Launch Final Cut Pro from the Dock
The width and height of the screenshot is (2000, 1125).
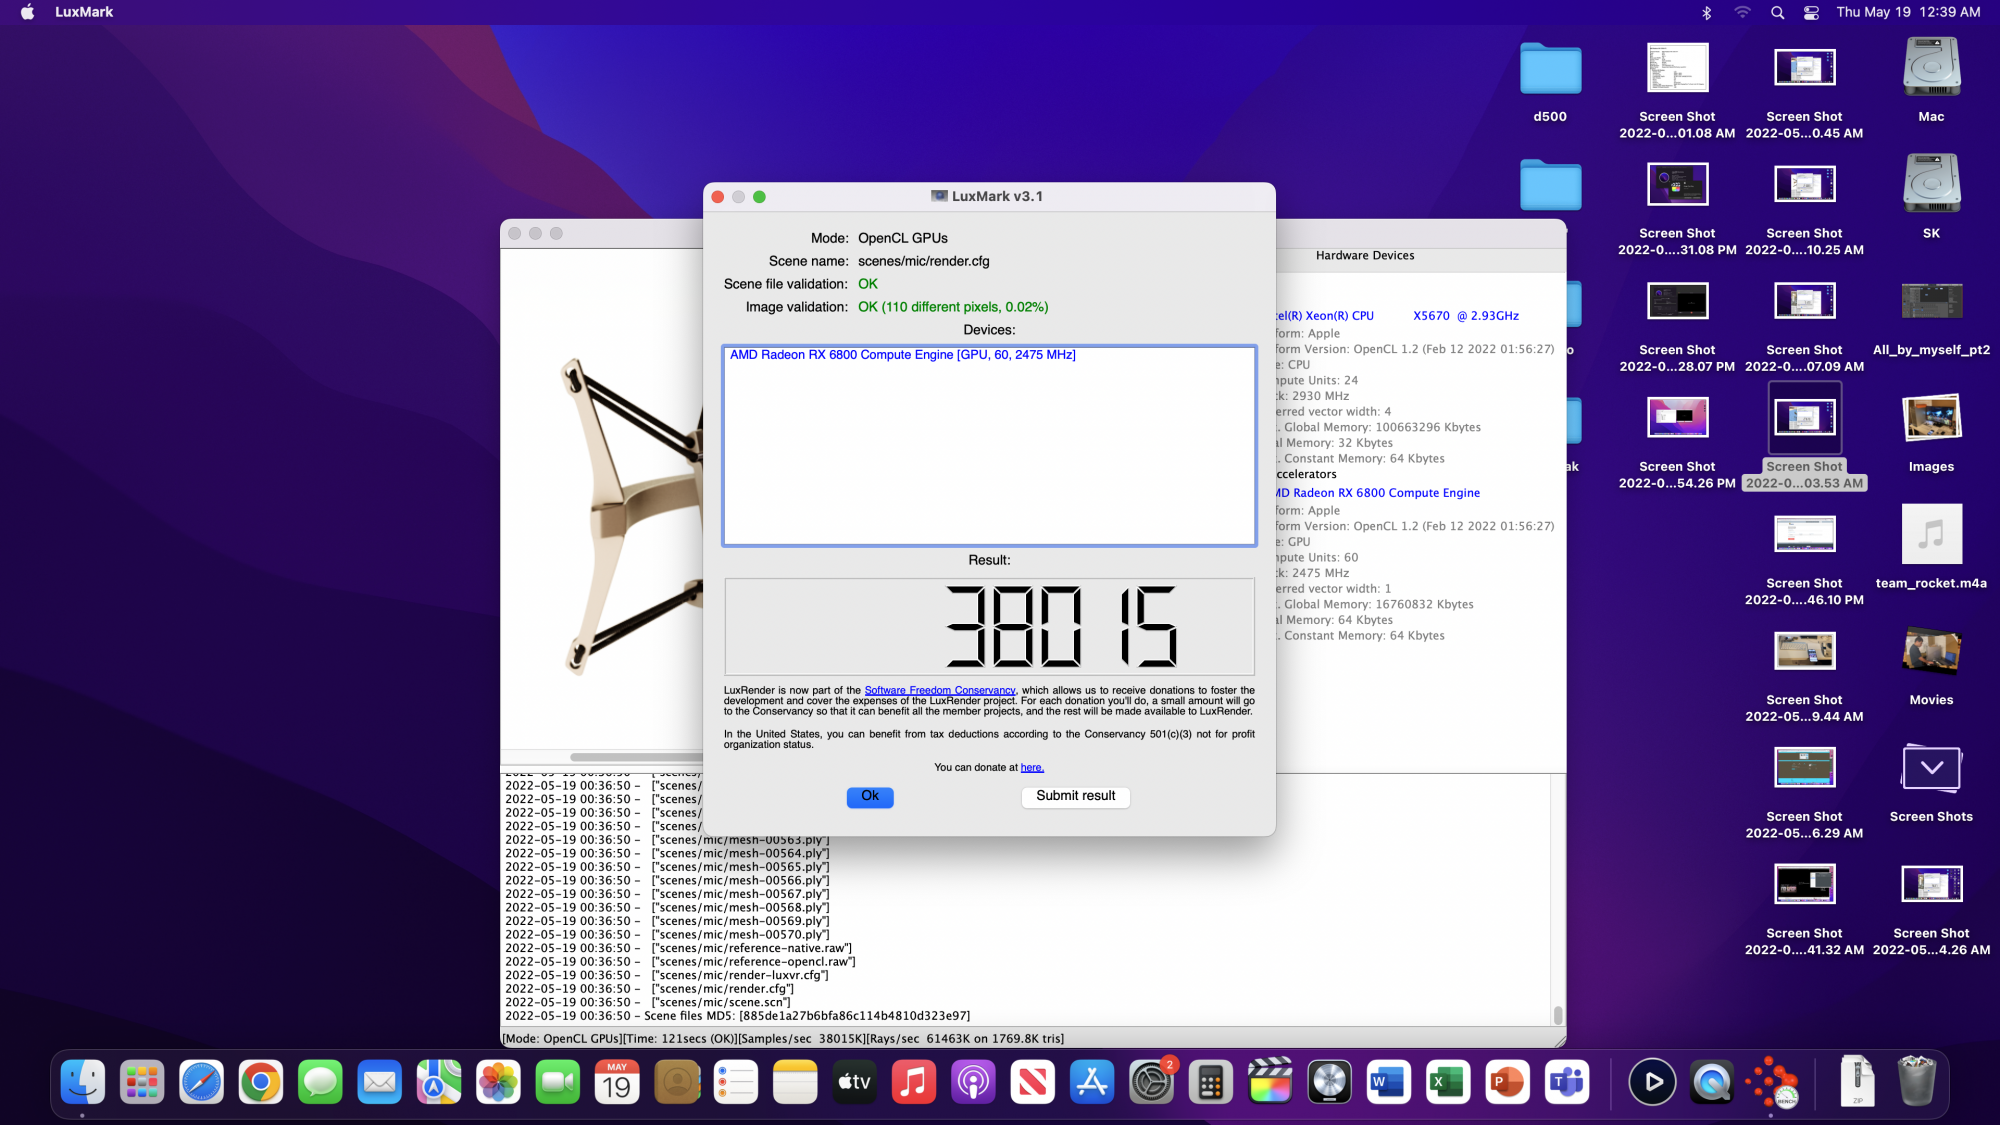pyautogui.click(x=1270, y=1082)
